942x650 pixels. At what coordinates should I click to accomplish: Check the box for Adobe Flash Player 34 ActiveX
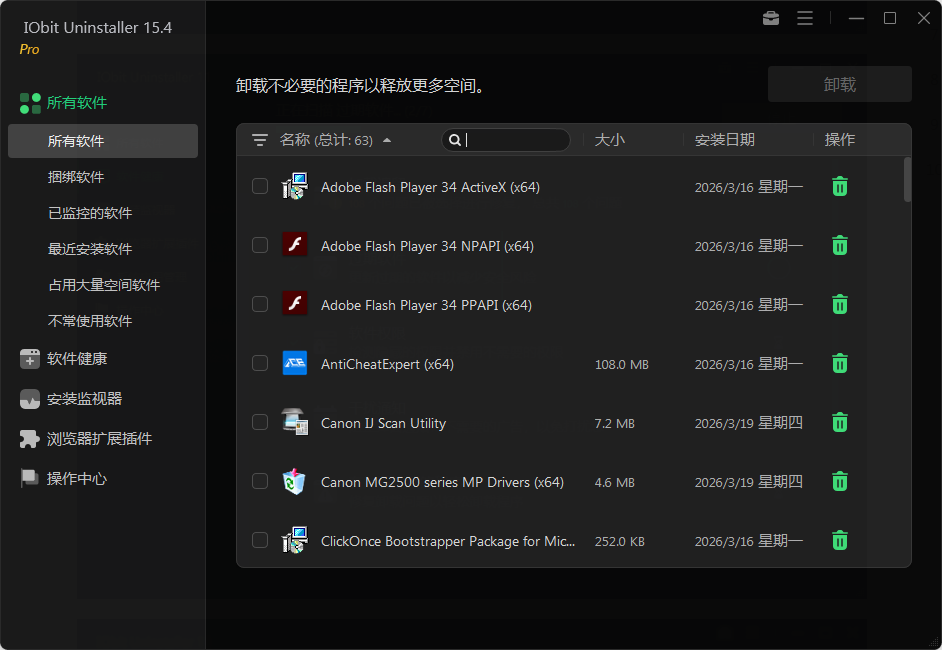pos(260,186)
